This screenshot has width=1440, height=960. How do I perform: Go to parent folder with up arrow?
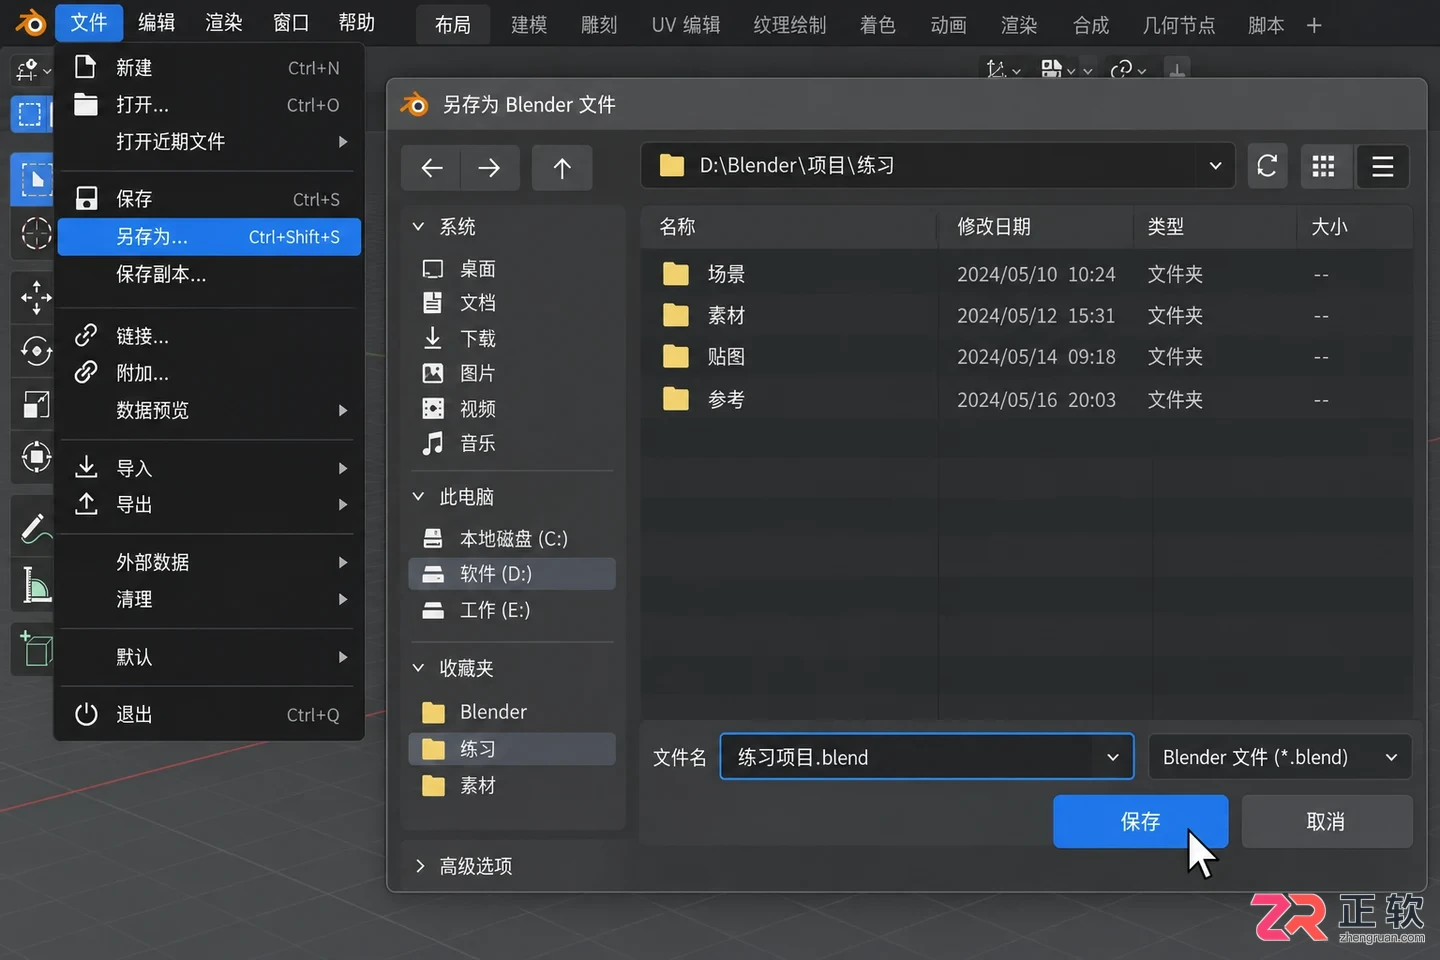[x=562, y=167]
